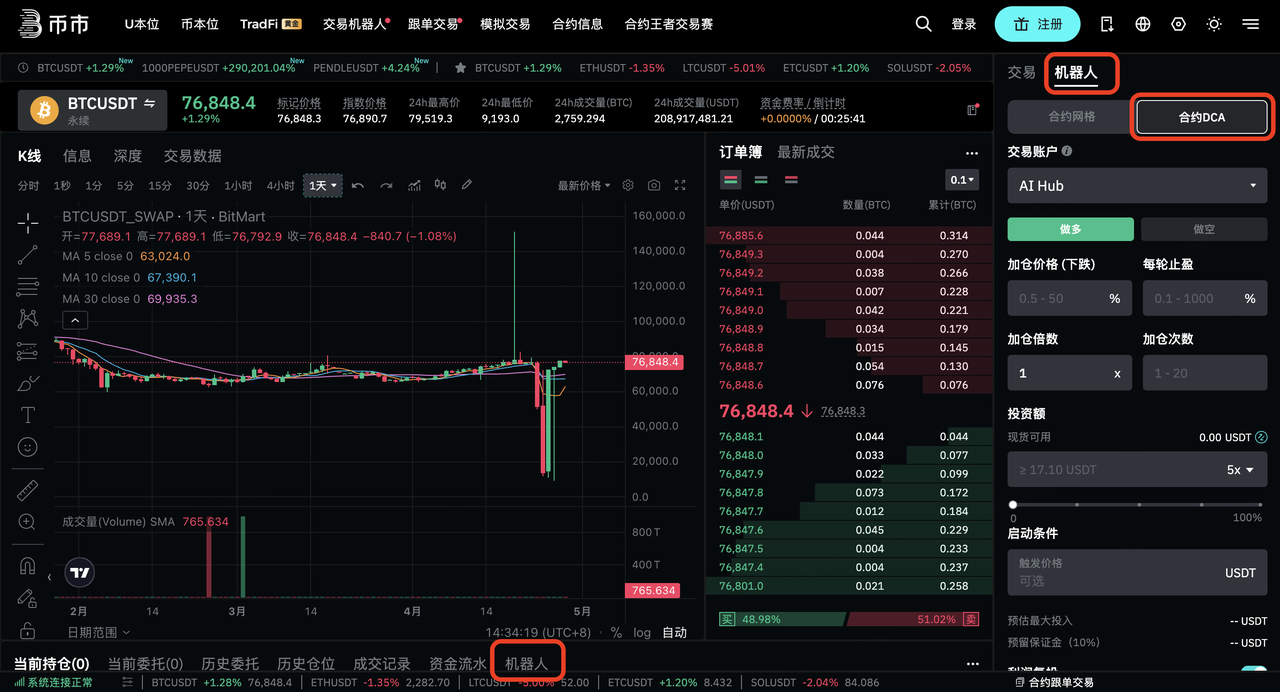Click the redo arrow in chart toolbar
Screen dimensions: 1280x692
pyautogui.click(x=386, y=186)
